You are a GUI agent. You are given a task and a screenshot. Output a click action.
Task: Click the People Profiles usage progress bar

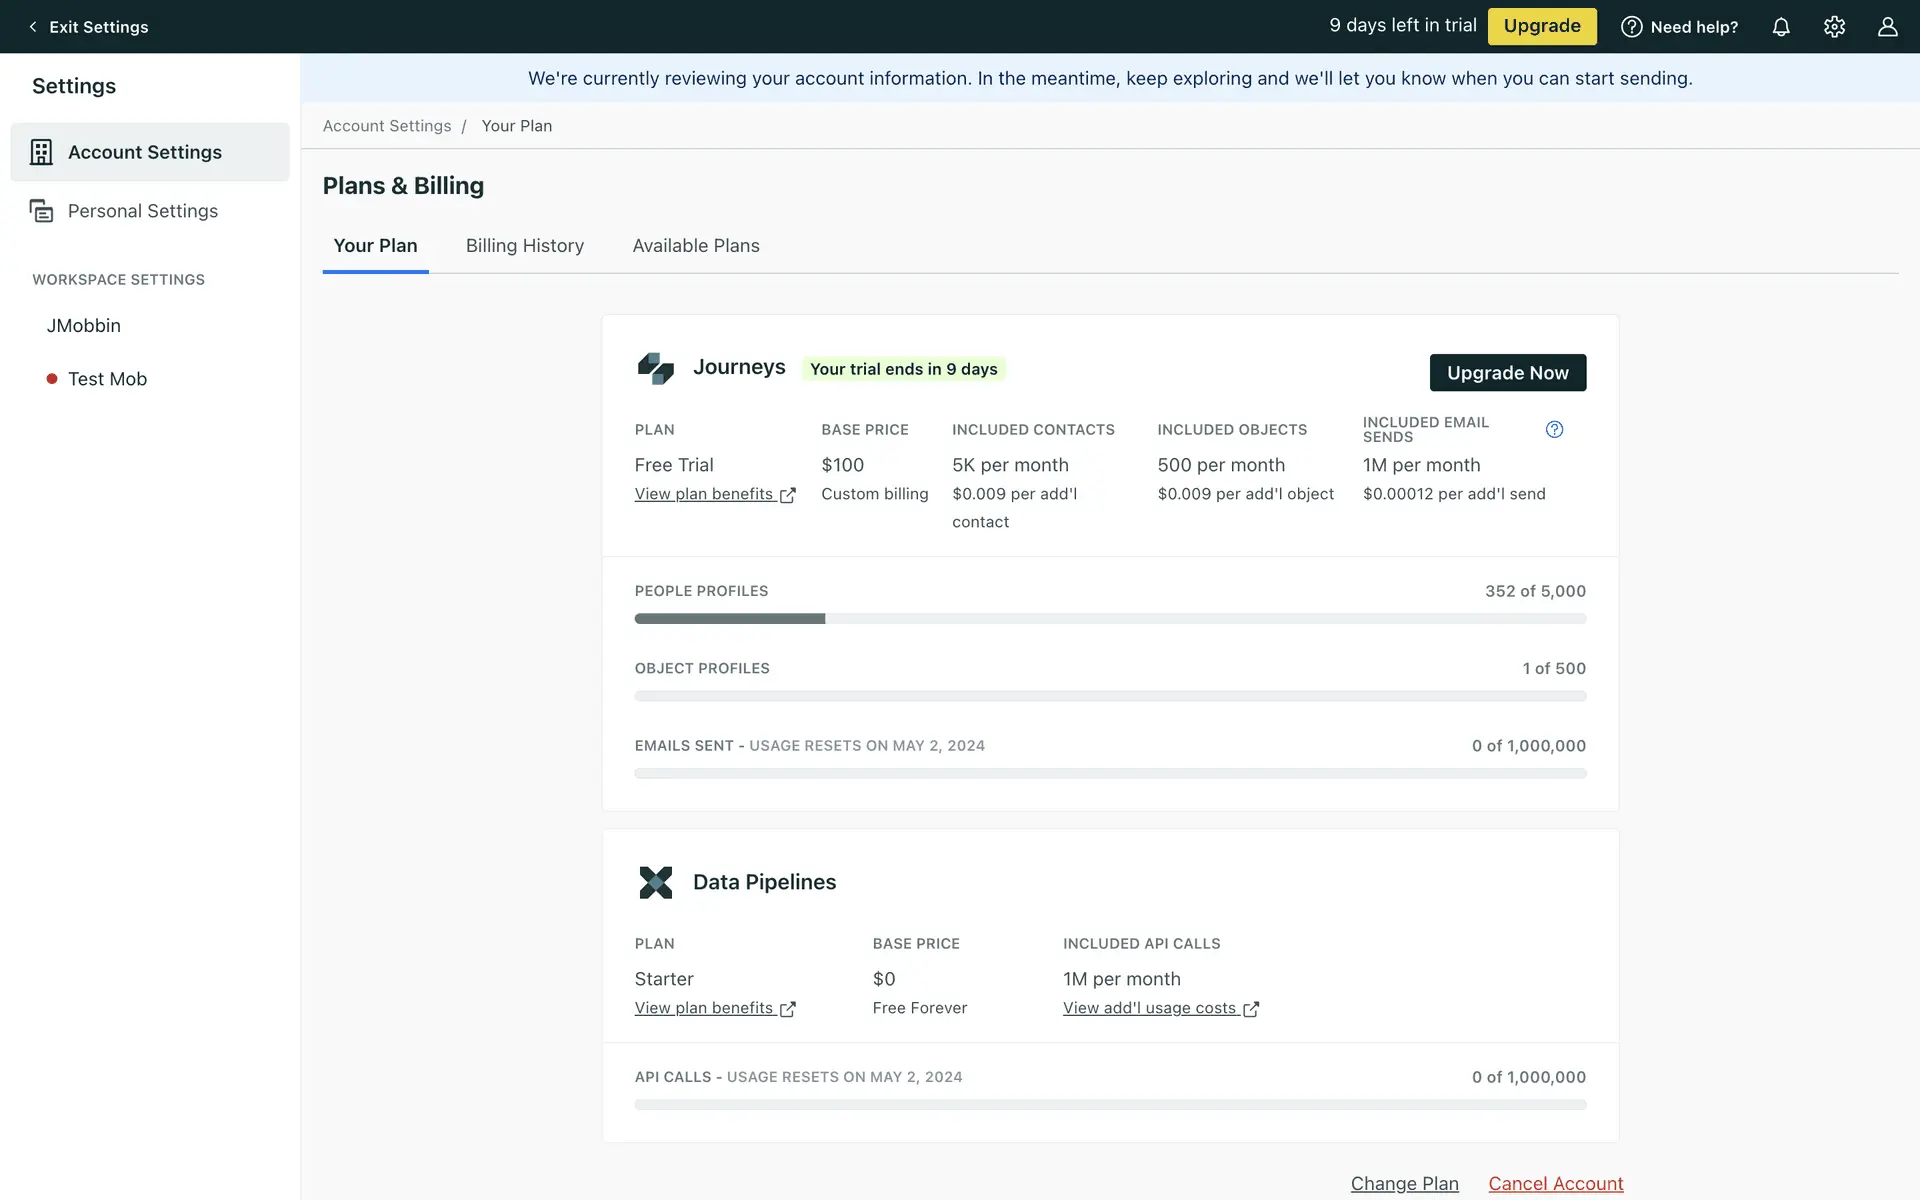coord(1110,619)
